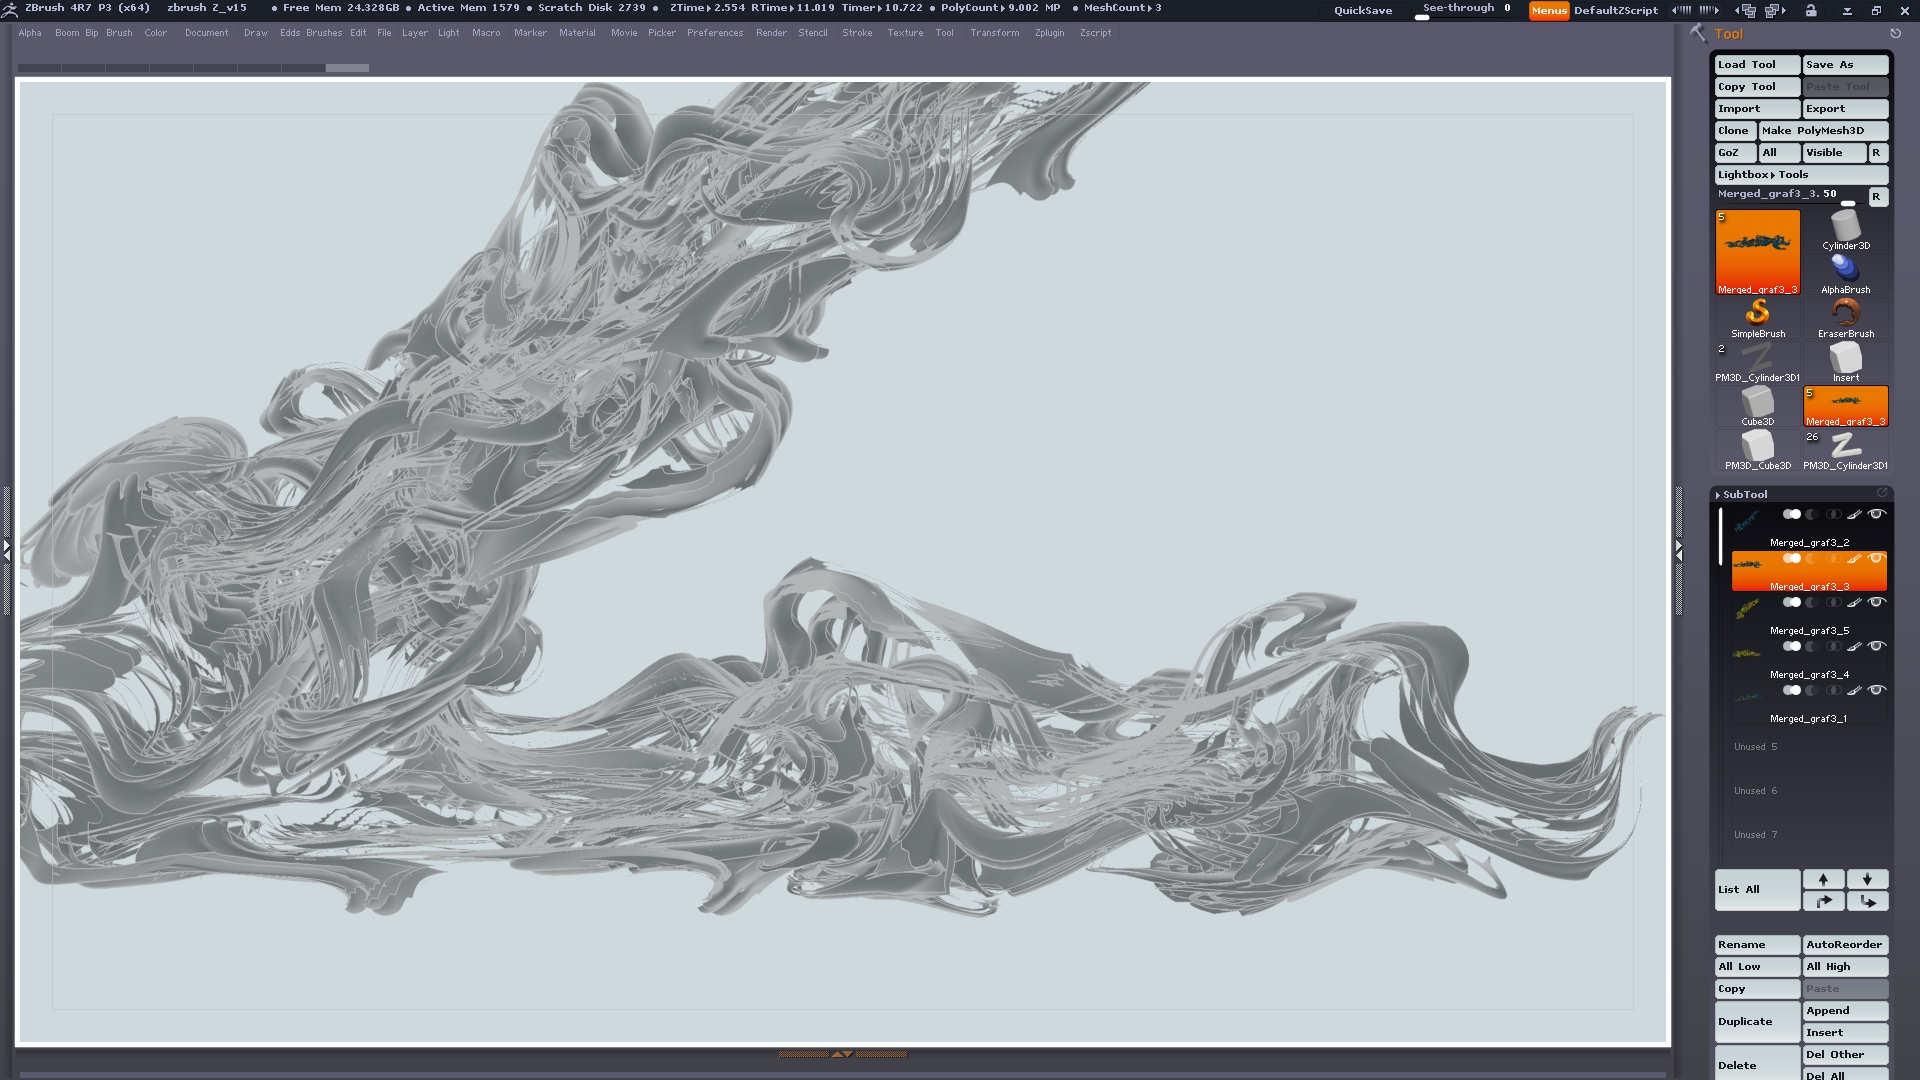Choose the SimpleBrush tool
Screen dimensions: 1920x1080
[1757, 315]
